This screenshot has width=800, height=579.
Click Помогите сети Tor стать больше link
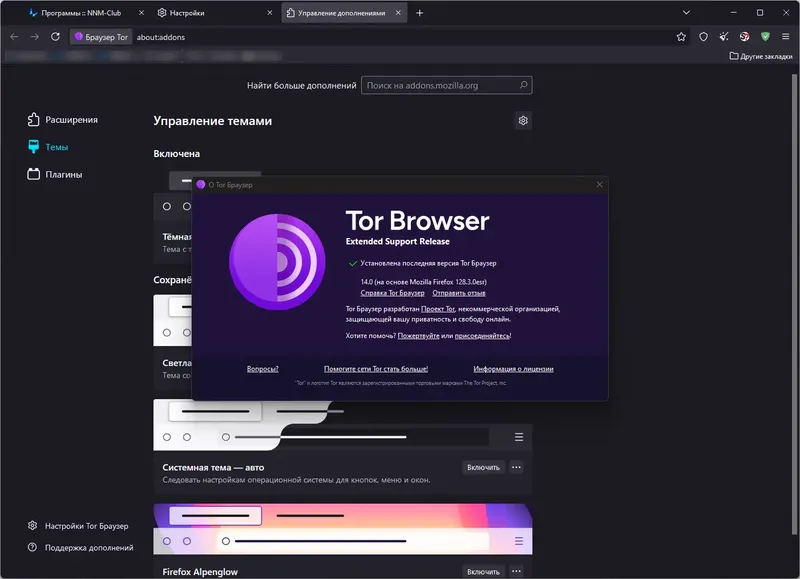(376, 369)
